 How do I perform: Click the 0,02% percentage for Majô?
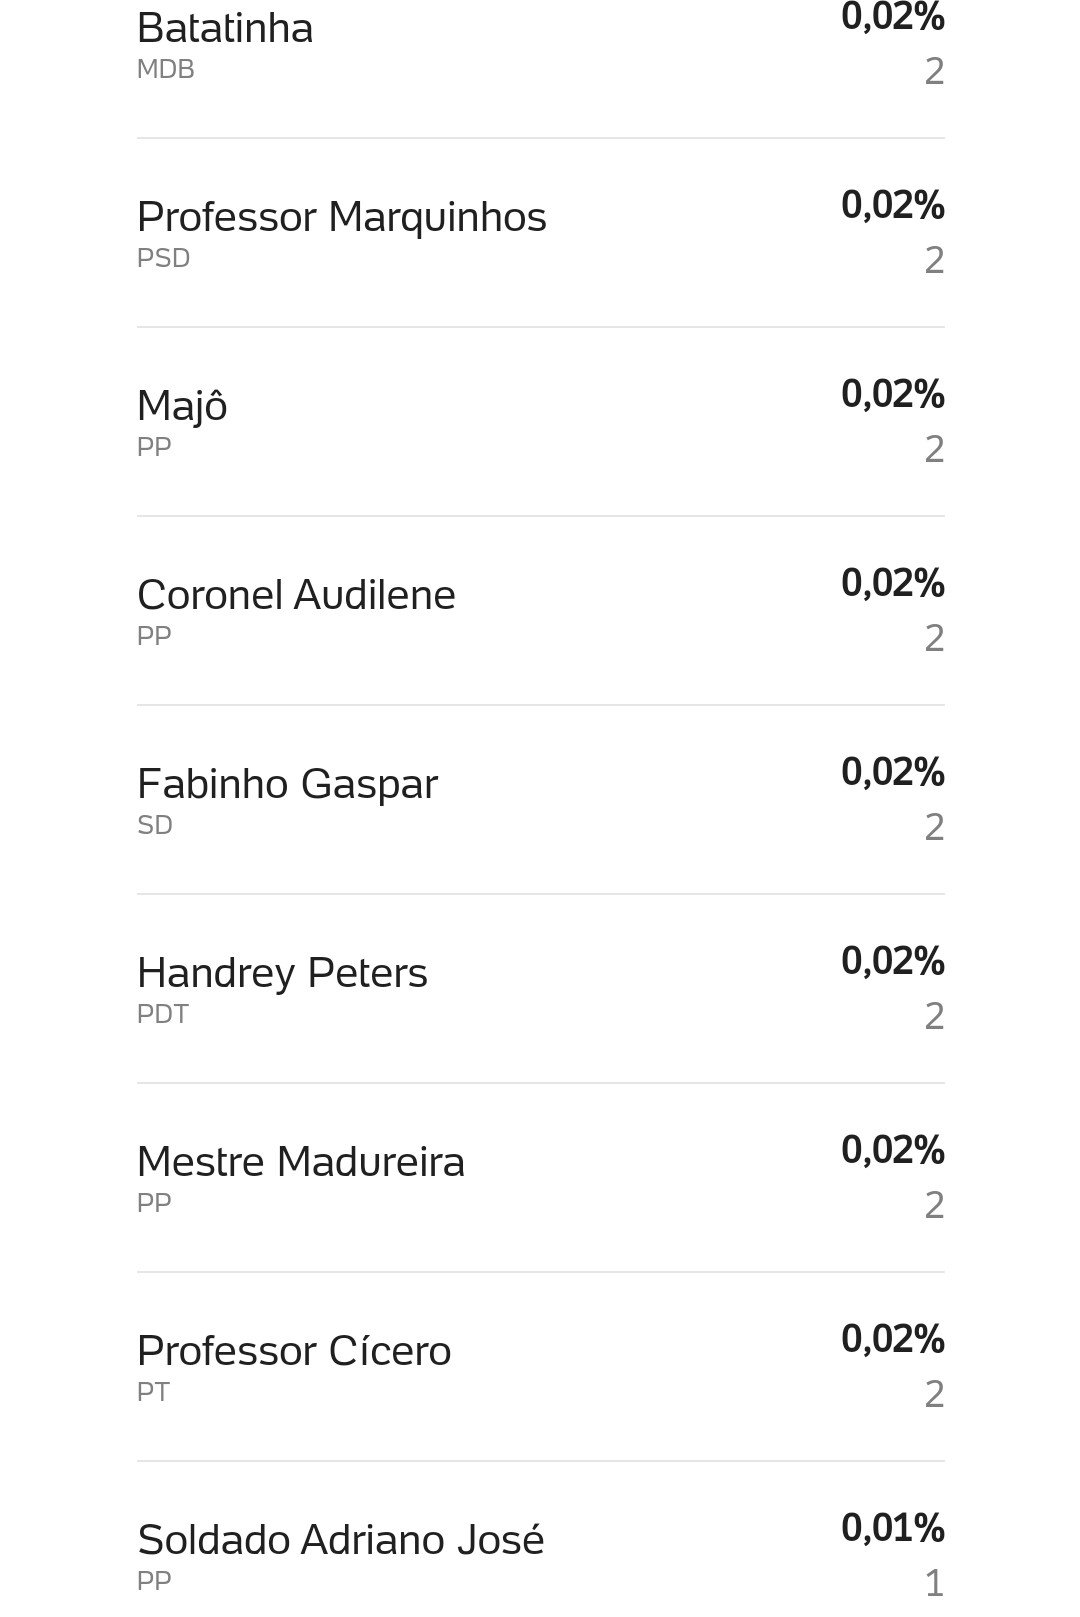(x=893, y=394)
